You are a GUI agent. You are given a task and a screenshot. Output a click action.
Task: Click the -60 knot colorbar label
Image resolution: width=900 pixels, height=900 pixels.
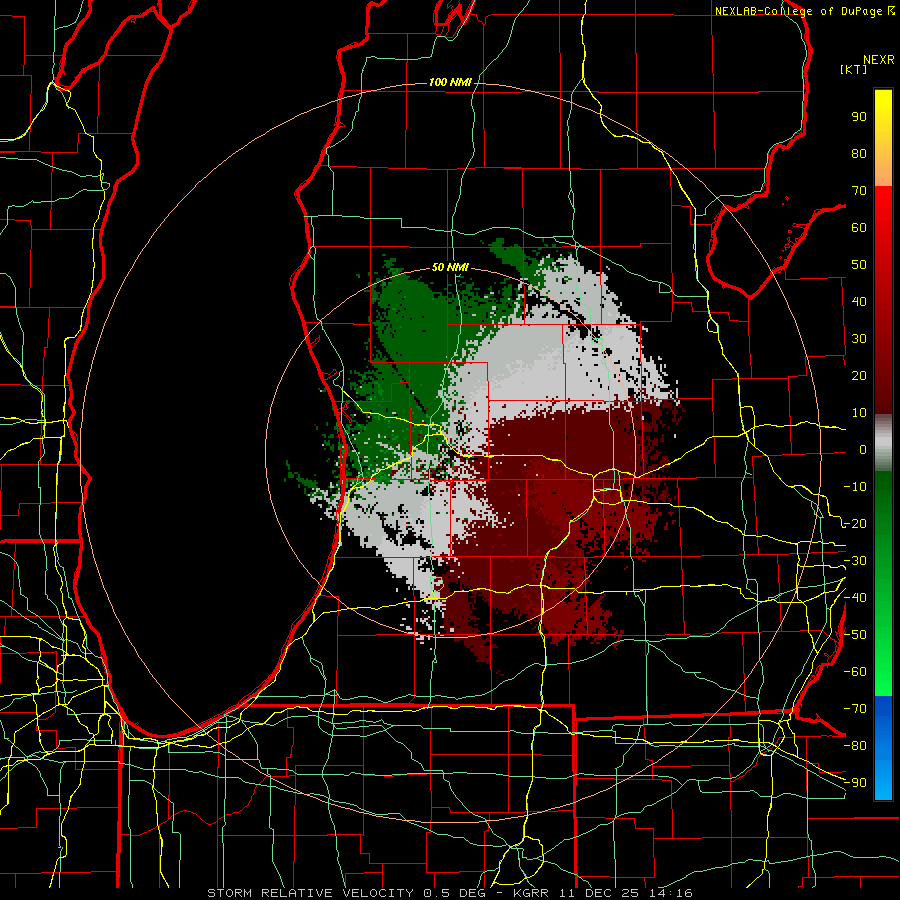tap(855, 672)
